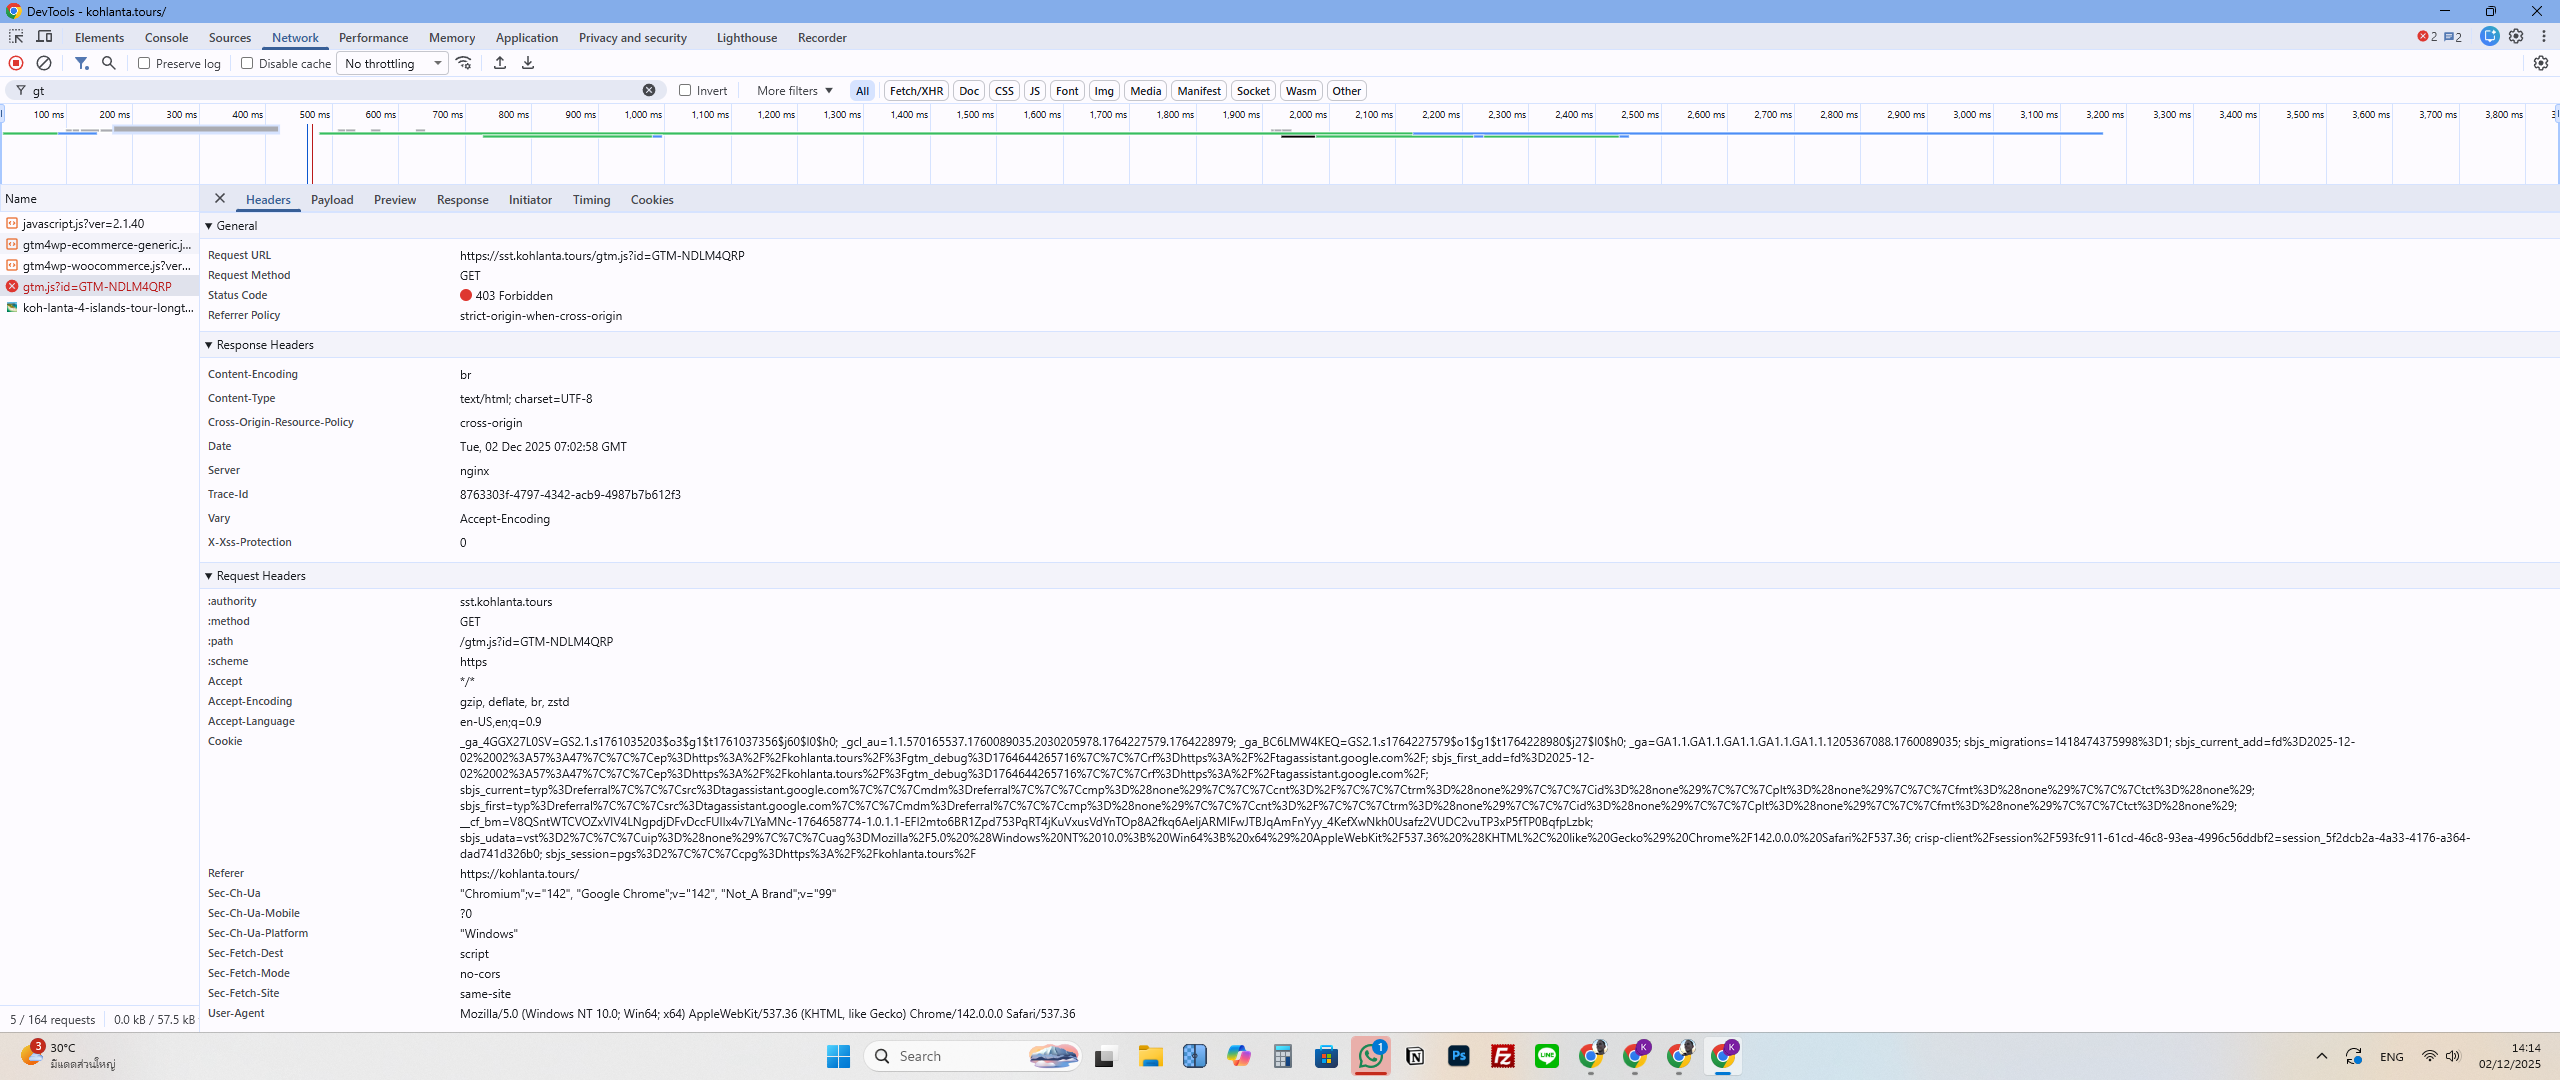Enable the Disable cache checkbox
This screenshot has height=1080, width=2560.
pos(247,63)
